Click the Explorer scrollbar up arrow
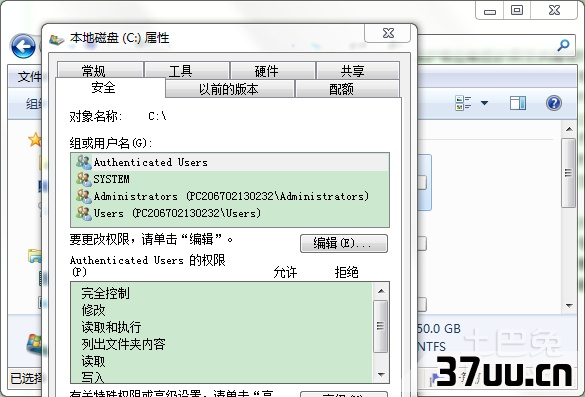This screenshot has width=585, height=397. pyautogui.click(x=569, y=129)
